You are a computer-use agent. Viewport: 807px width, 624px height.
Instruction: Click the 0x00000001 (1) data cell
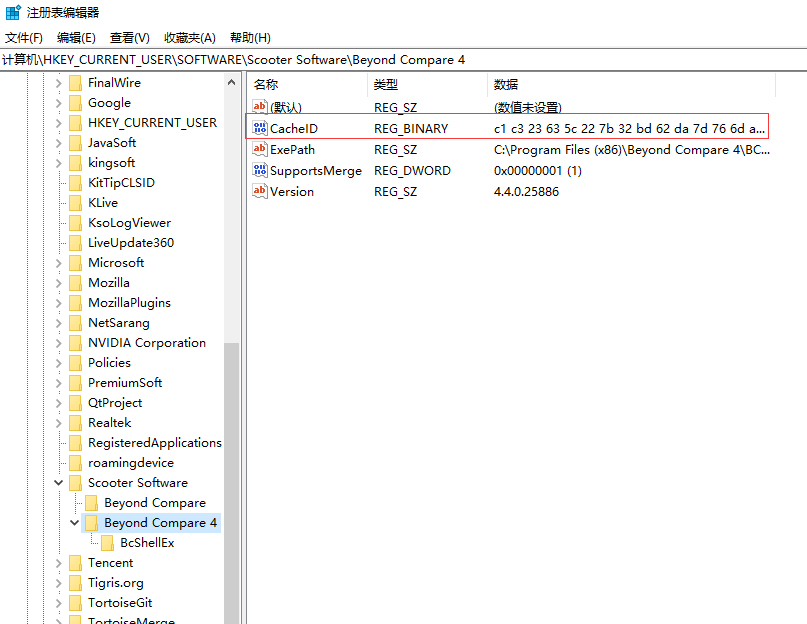coord(537,170)
